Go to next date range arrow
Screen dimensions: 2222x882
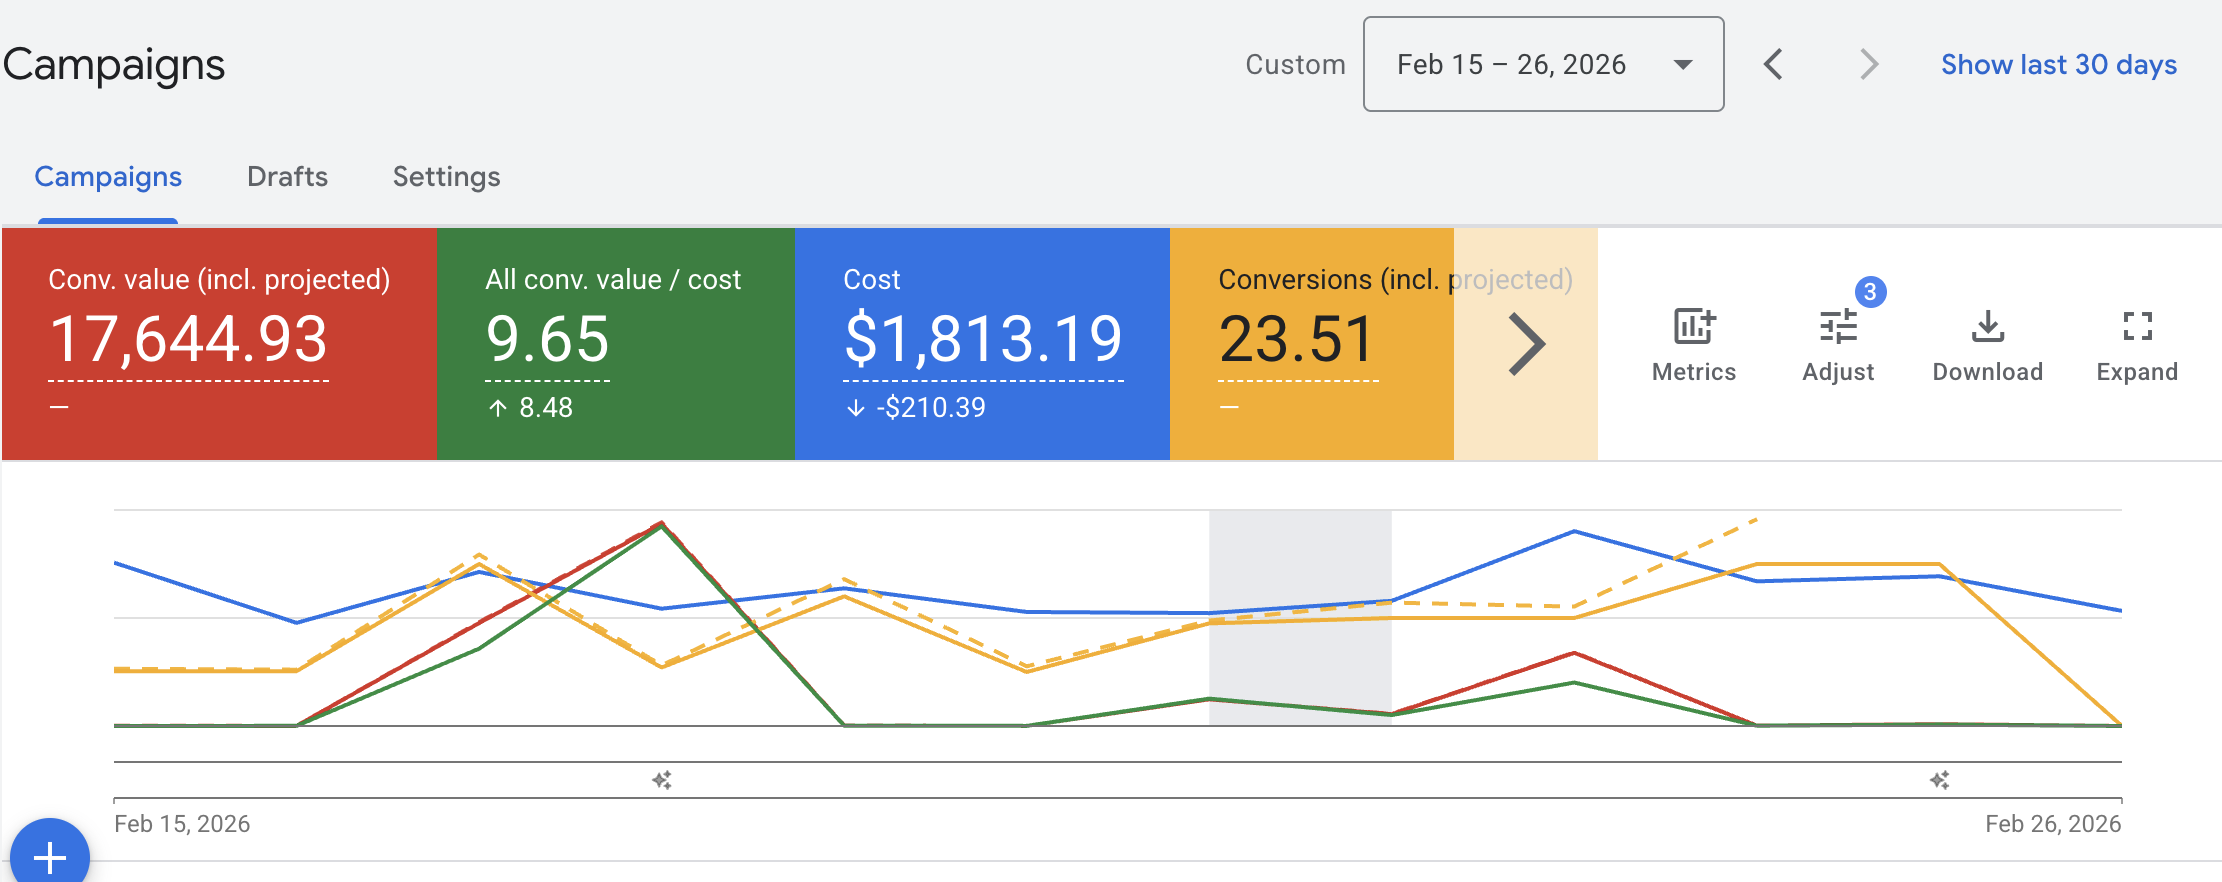point(1868,64)
